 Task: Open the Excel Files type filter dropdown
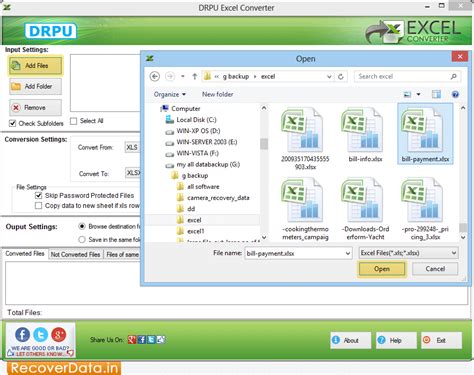coord(408,253)
